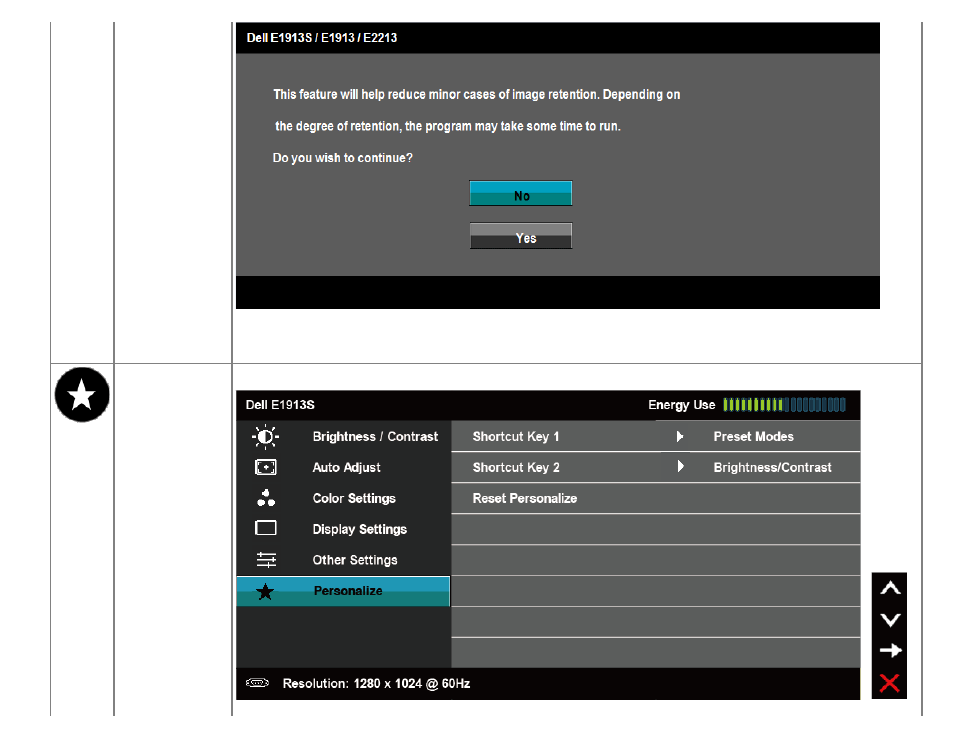Select the Display Settings rectangle icon
The width and height of the screenshot is (954, 738).
pyautogui.click(x=265, y=528)
